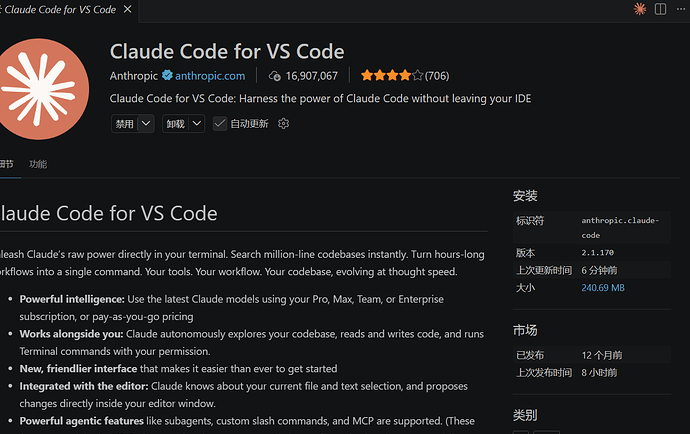The image size is (690, 434).
Task: Open the extension settings gear
Action: pyautogui.click(x=283, y=124)
